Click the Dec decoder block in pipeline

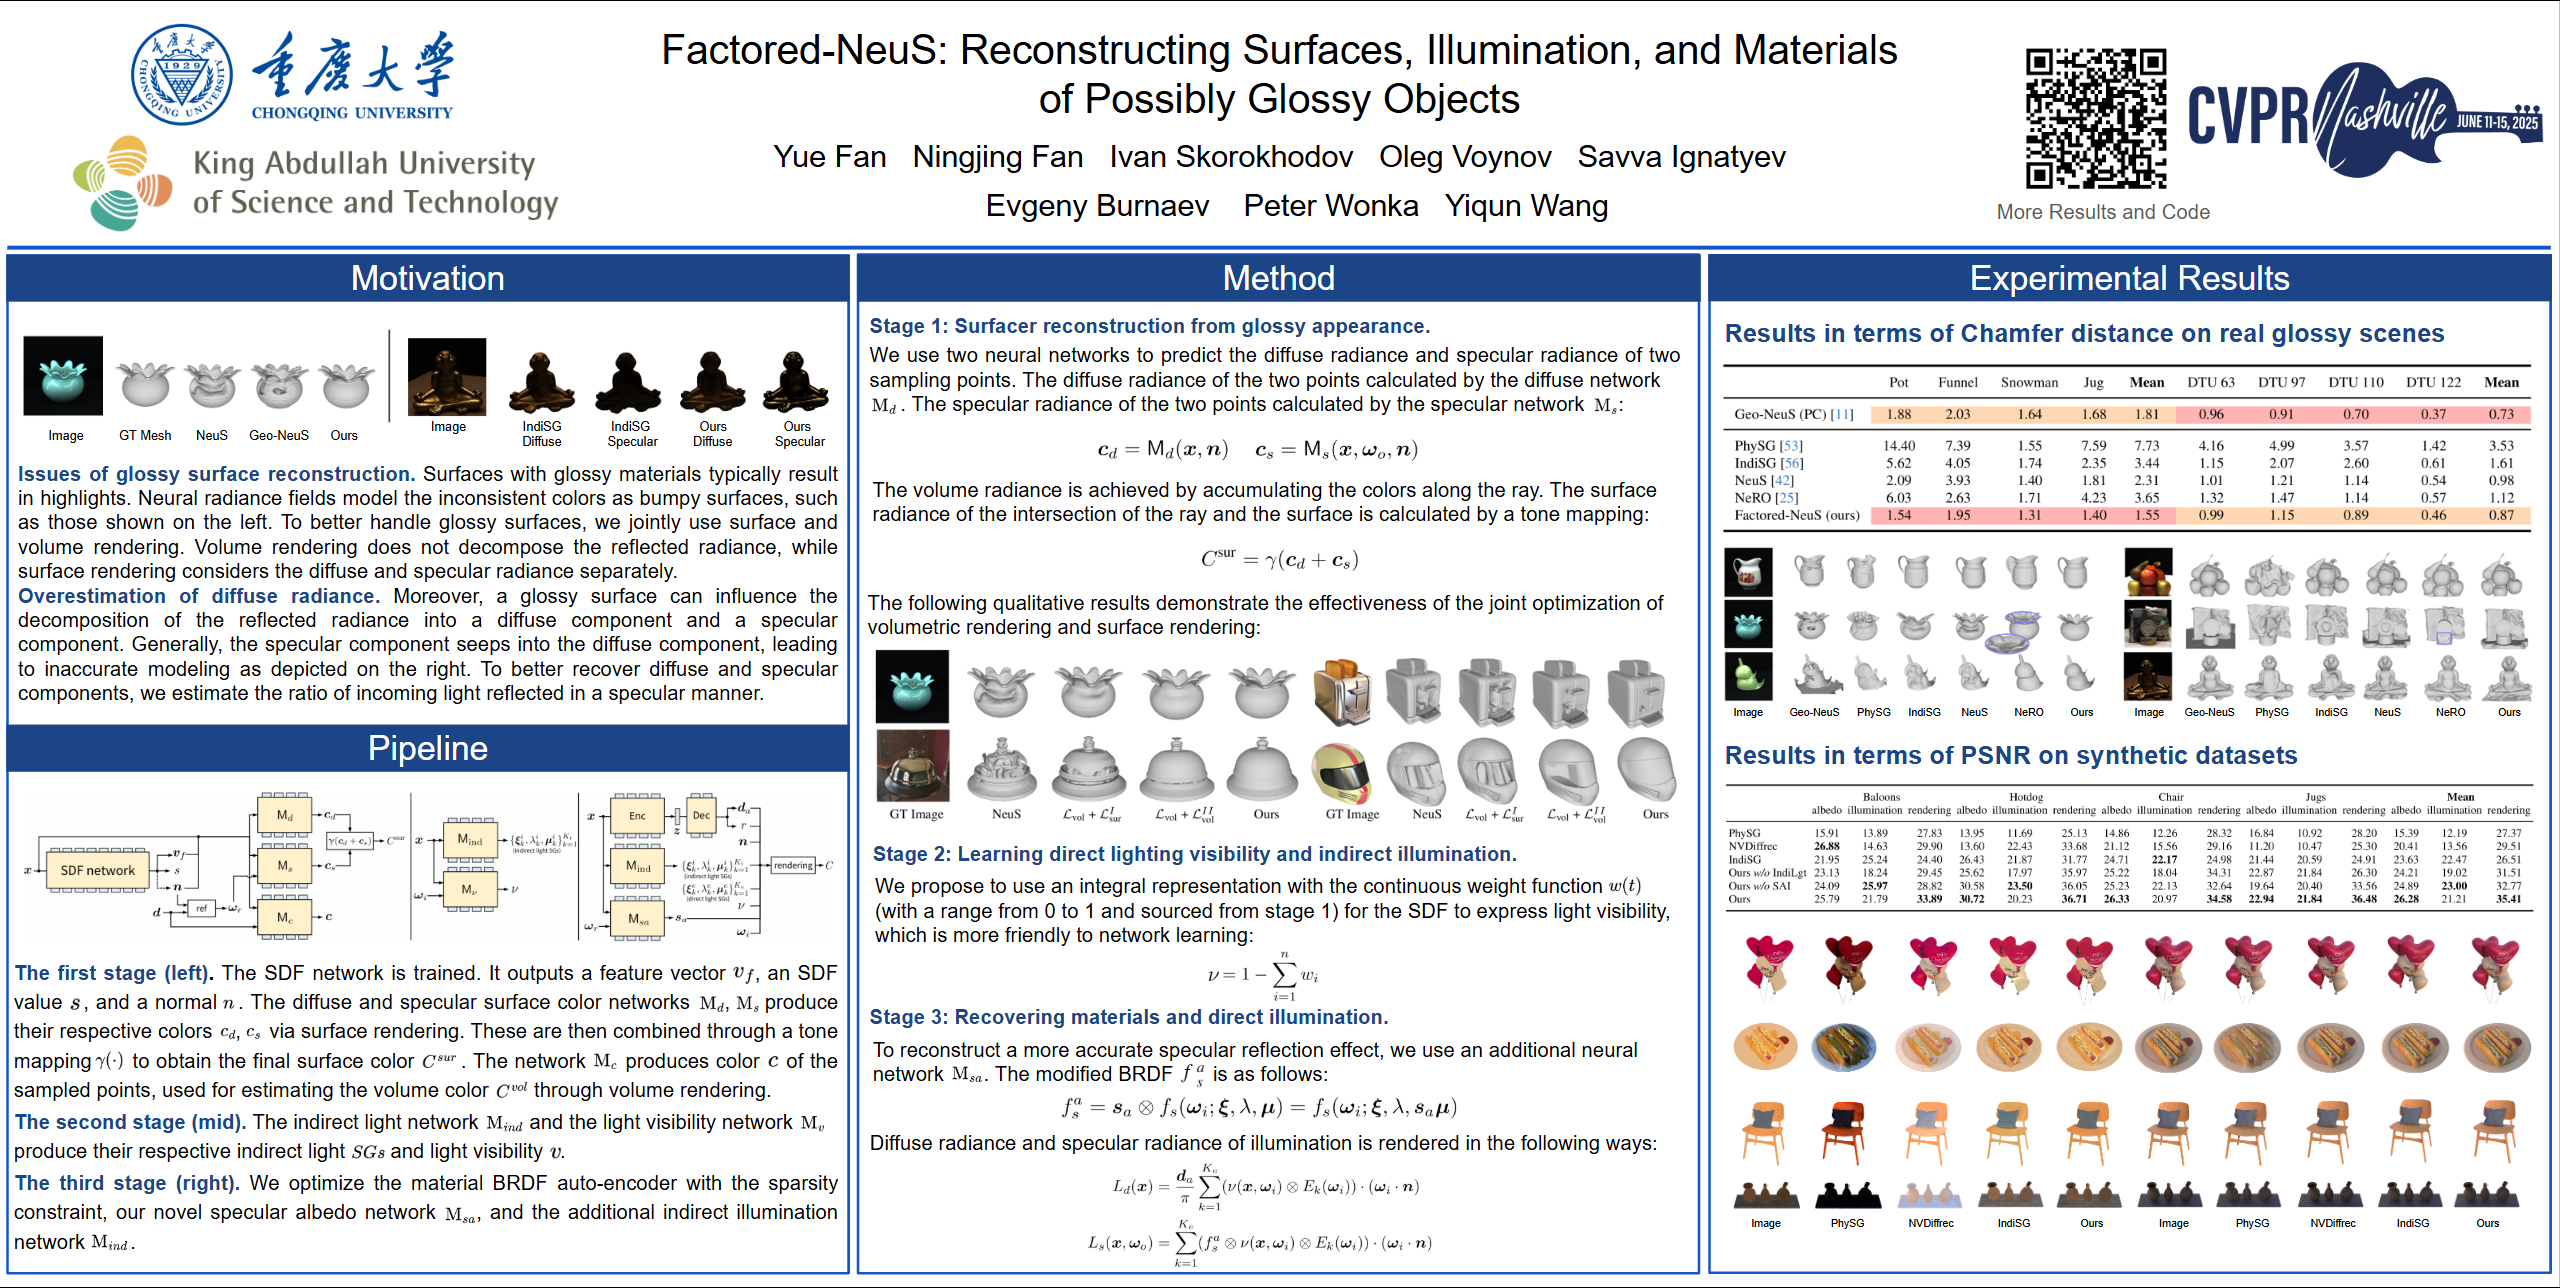701,815
